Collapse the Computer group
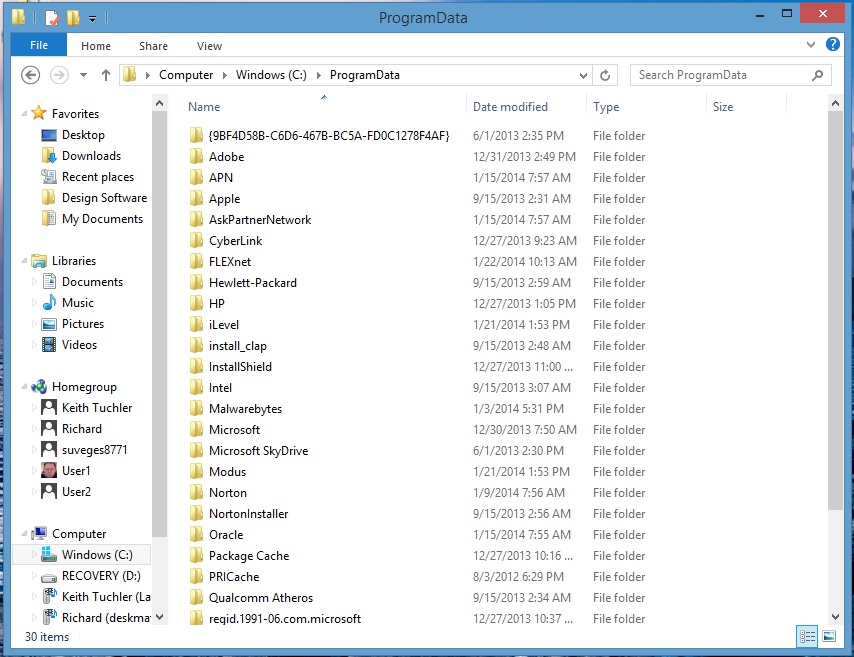 24,534
